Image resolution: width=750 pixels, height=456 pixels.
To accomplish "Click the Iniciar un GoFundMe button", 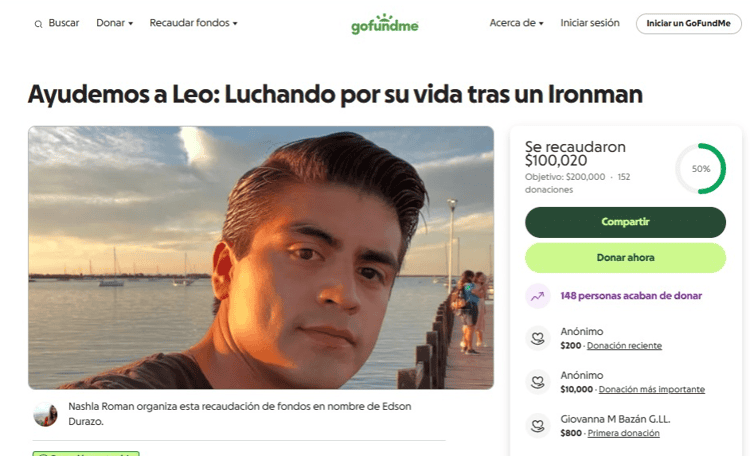I will click(688, 23).
